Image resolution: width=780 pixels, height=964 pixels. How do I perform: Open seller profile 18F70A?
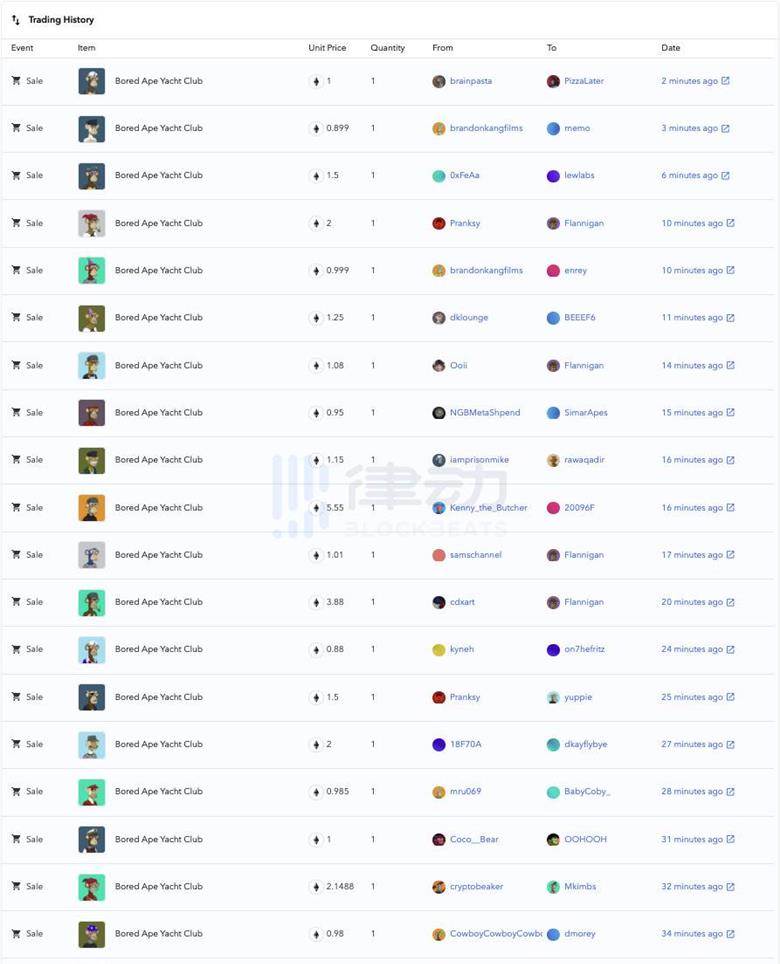click(x=465, y=744)
